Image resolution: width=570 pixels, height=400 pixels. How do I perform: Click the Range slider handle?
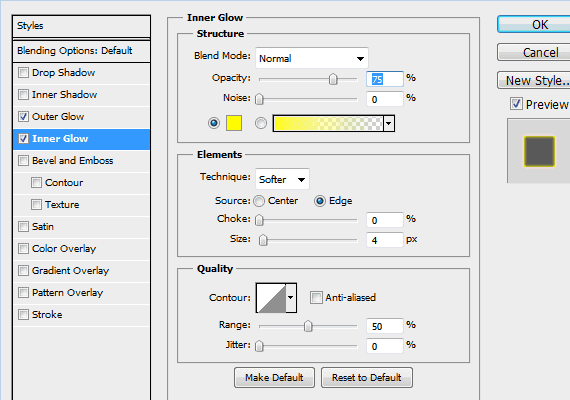[308, 326]
